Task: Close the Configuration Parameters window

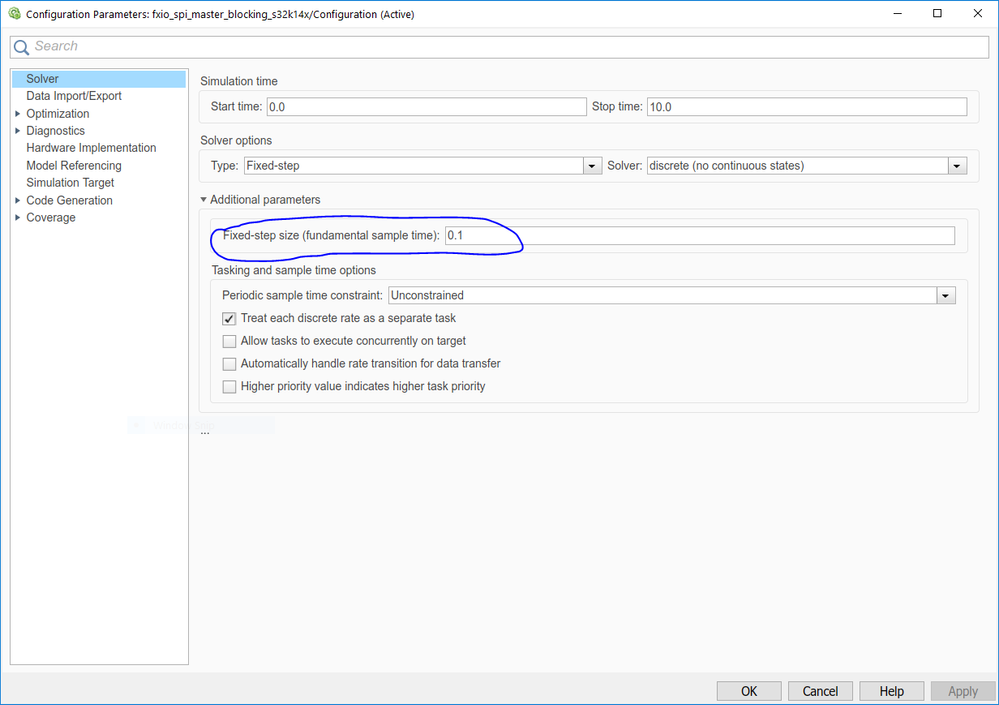Action: coord(977,13)
